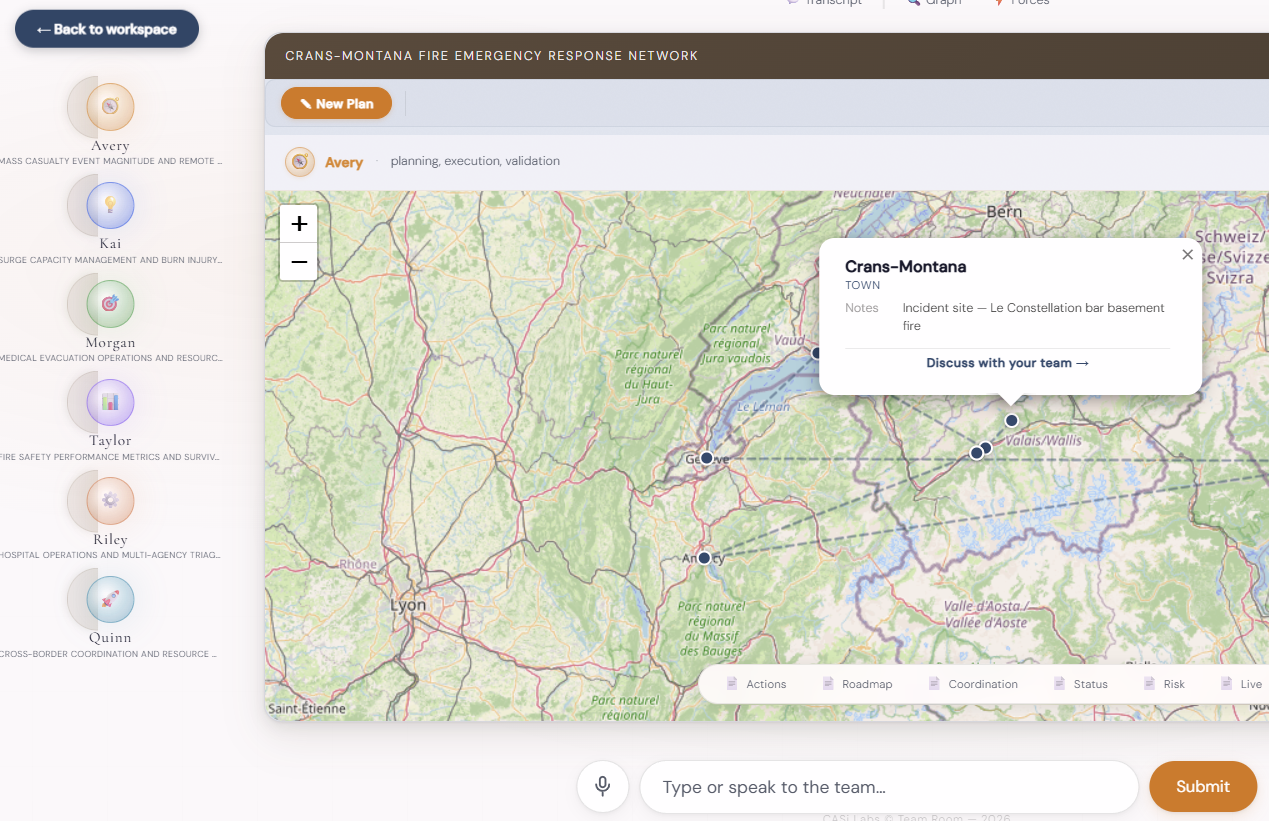Click the Annecy map marker

704,557
